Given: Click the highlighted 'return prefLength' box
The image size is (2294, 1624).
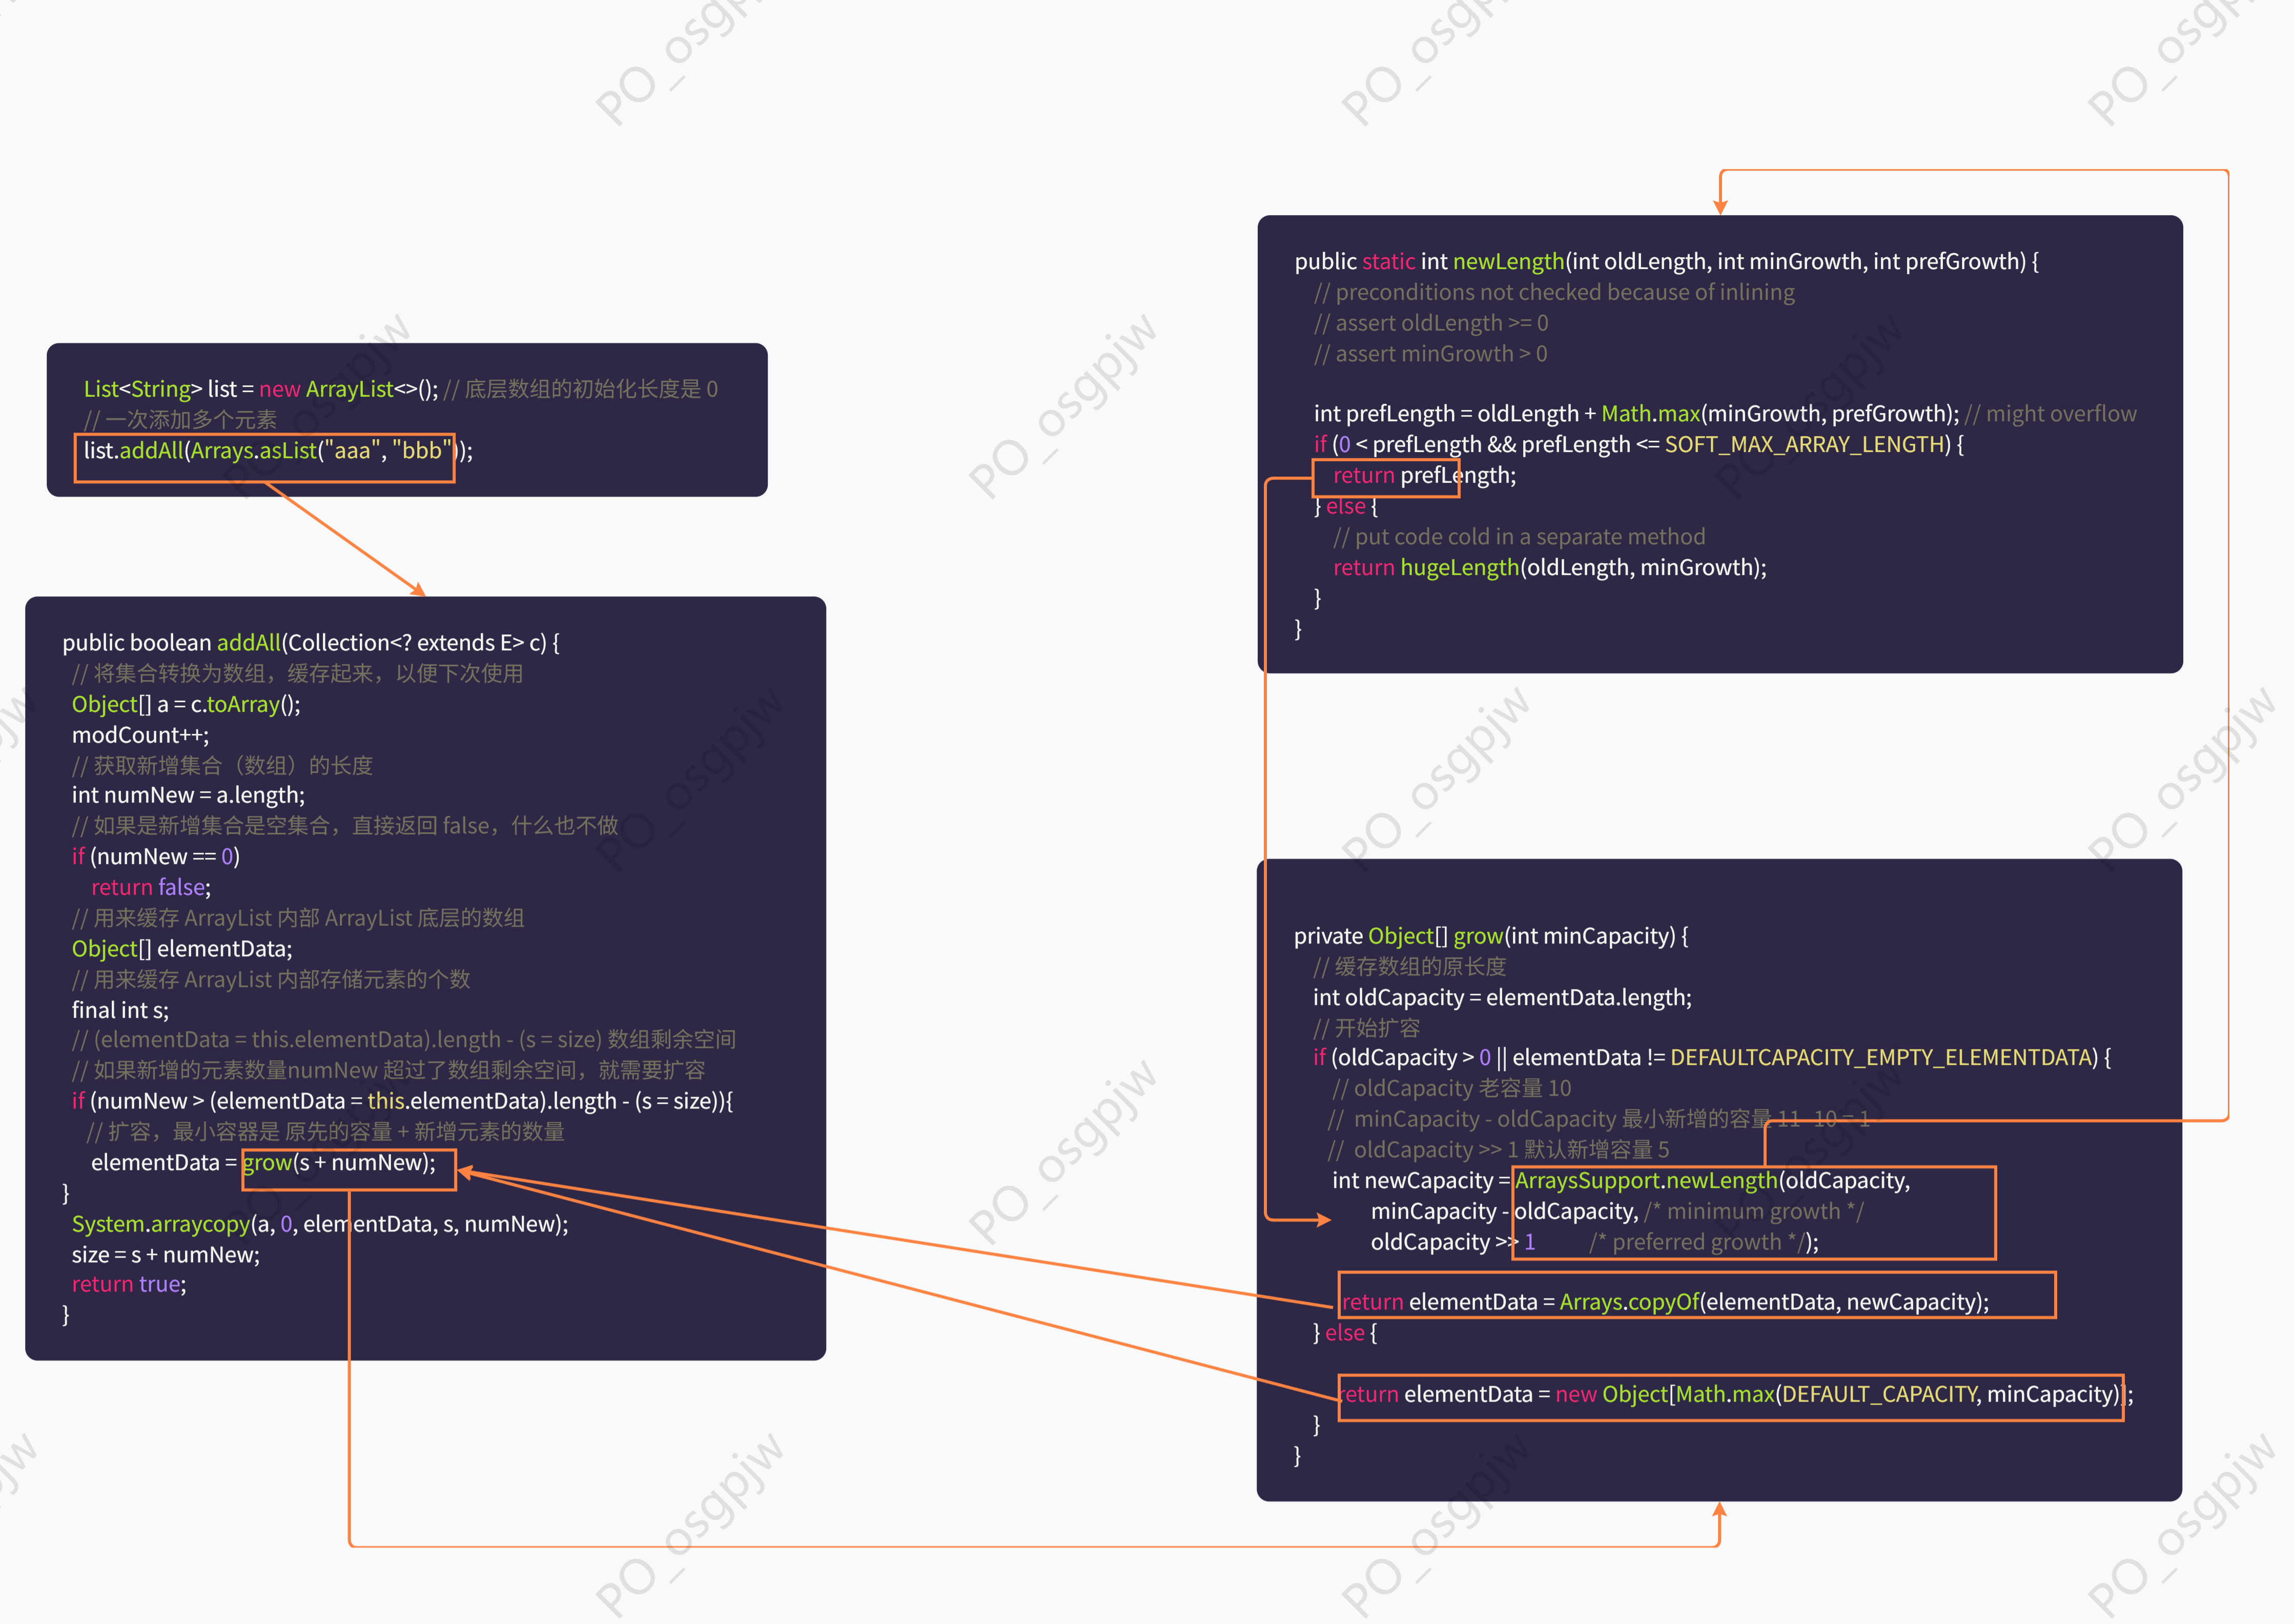Looking at the screenshot, I should (x=1385, y=476).
